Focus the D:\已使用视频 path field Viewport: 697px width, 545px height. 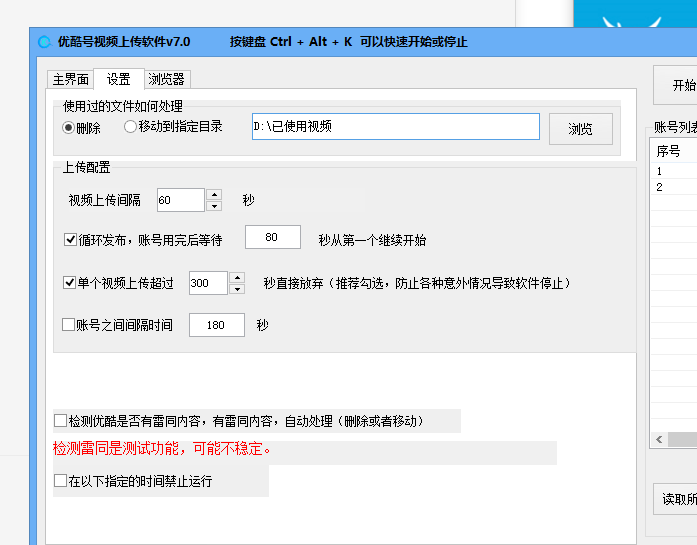click(396, 127)
